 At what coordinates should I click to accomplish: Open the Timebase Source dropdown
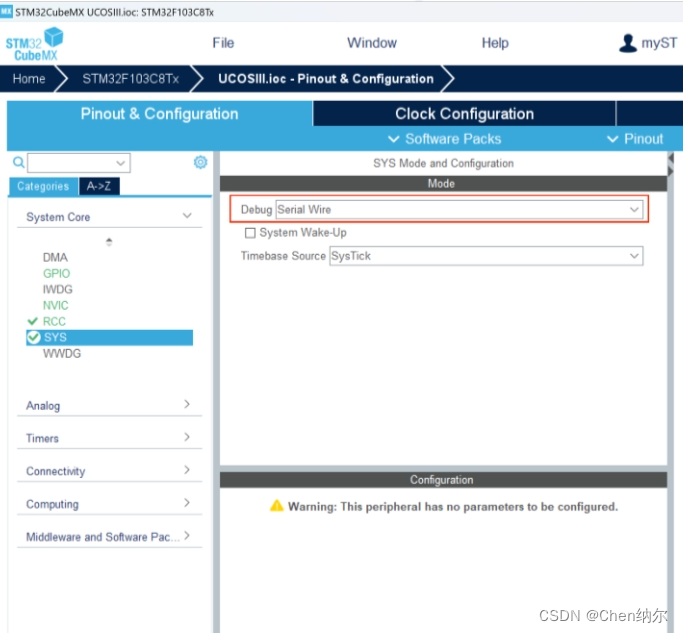tap(486, 256)
